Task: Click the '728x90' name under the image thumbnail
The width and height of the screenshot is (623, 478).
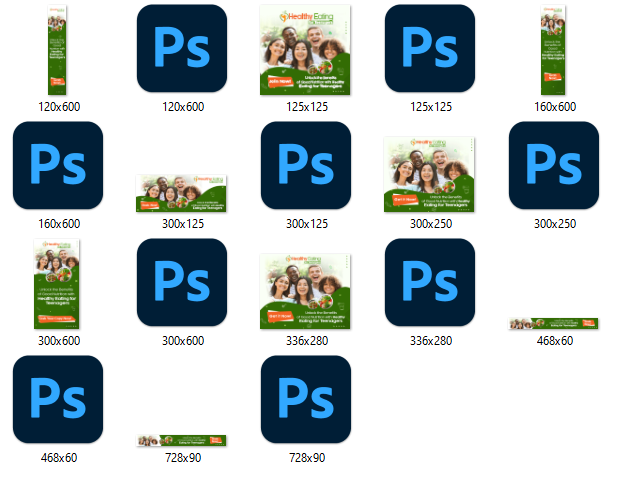Action: (x=183, y=458)
